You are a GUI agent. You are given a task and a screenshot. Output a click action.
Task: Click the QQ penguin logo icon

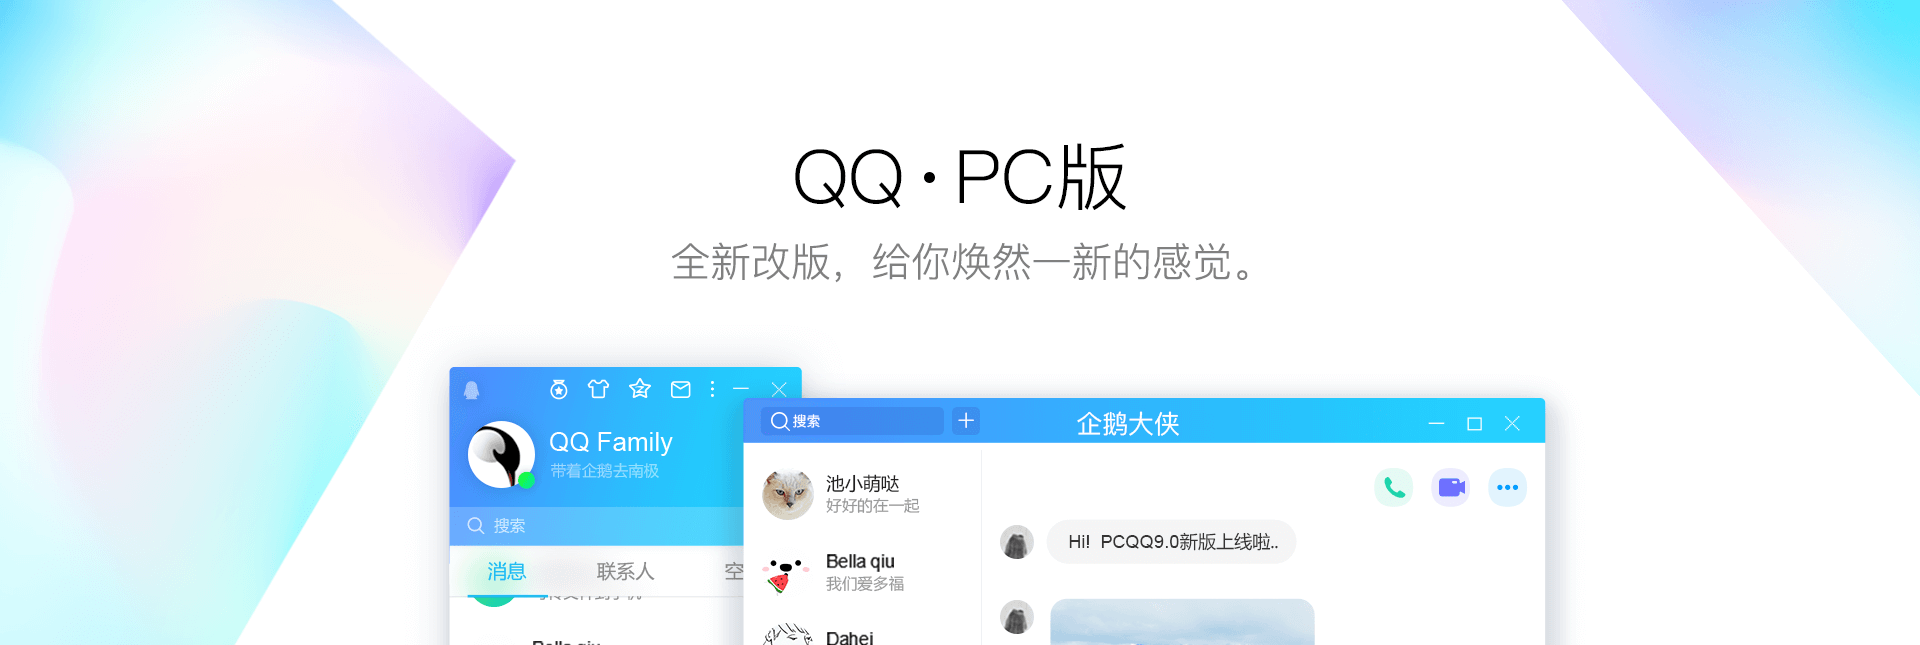pyautogui.click(x=472, y=390)
